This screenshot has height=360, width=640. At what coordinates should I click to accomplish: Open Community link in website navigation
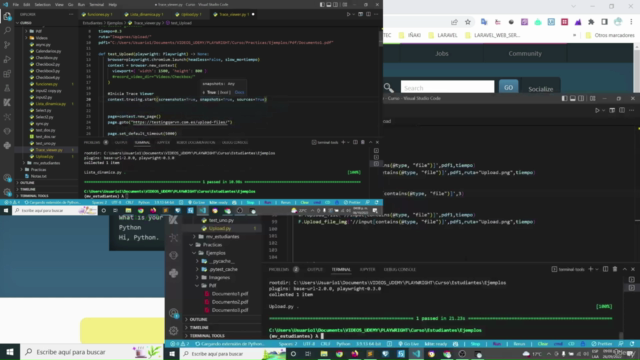click(x=525, y=53)
